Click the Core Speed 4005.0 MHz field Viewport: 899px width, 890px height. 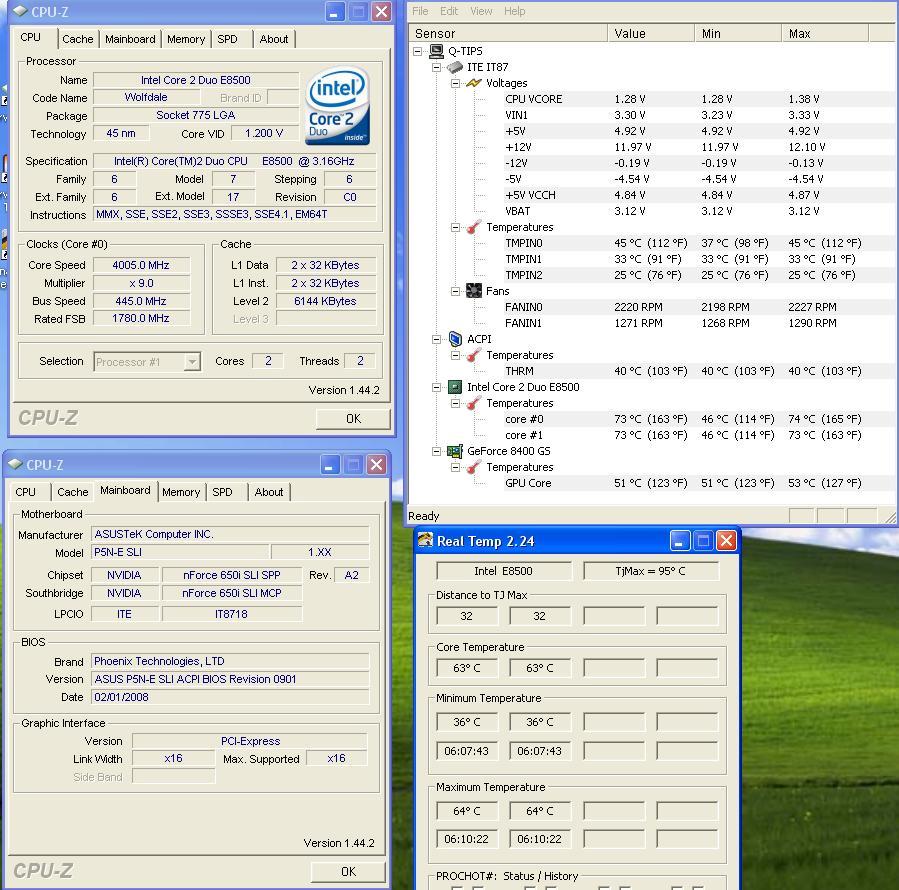[141, 265]
